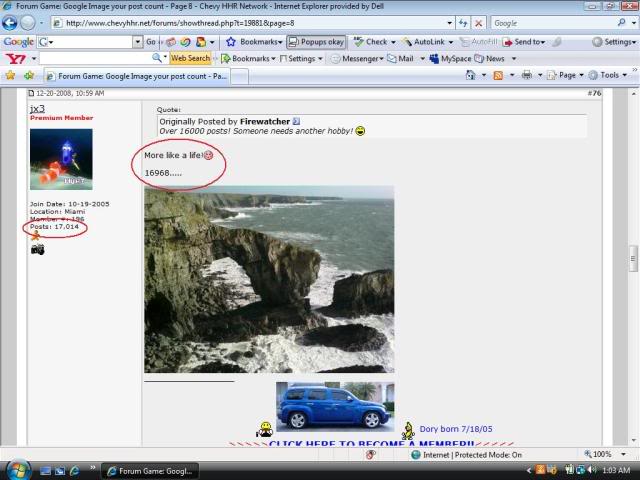Expand the Home dropdown arrow
Viewport: 640px width, 480px height.
point(484,75)
